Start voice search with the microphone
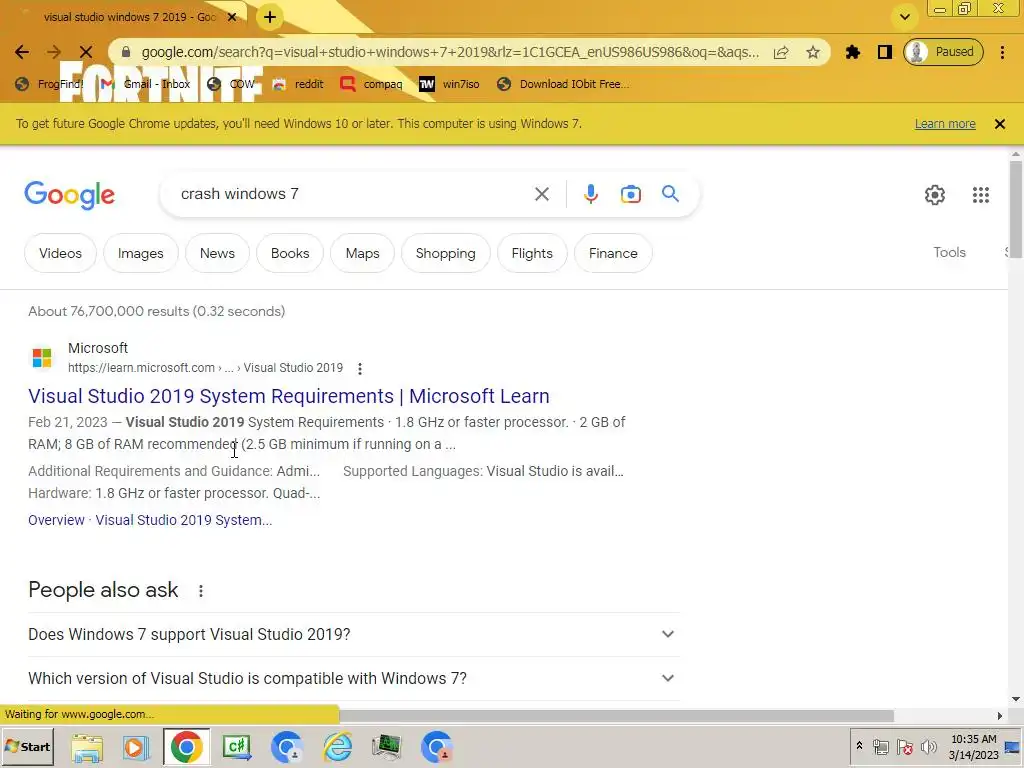This screenshot has width=1024, height=768. coord(590,194)
